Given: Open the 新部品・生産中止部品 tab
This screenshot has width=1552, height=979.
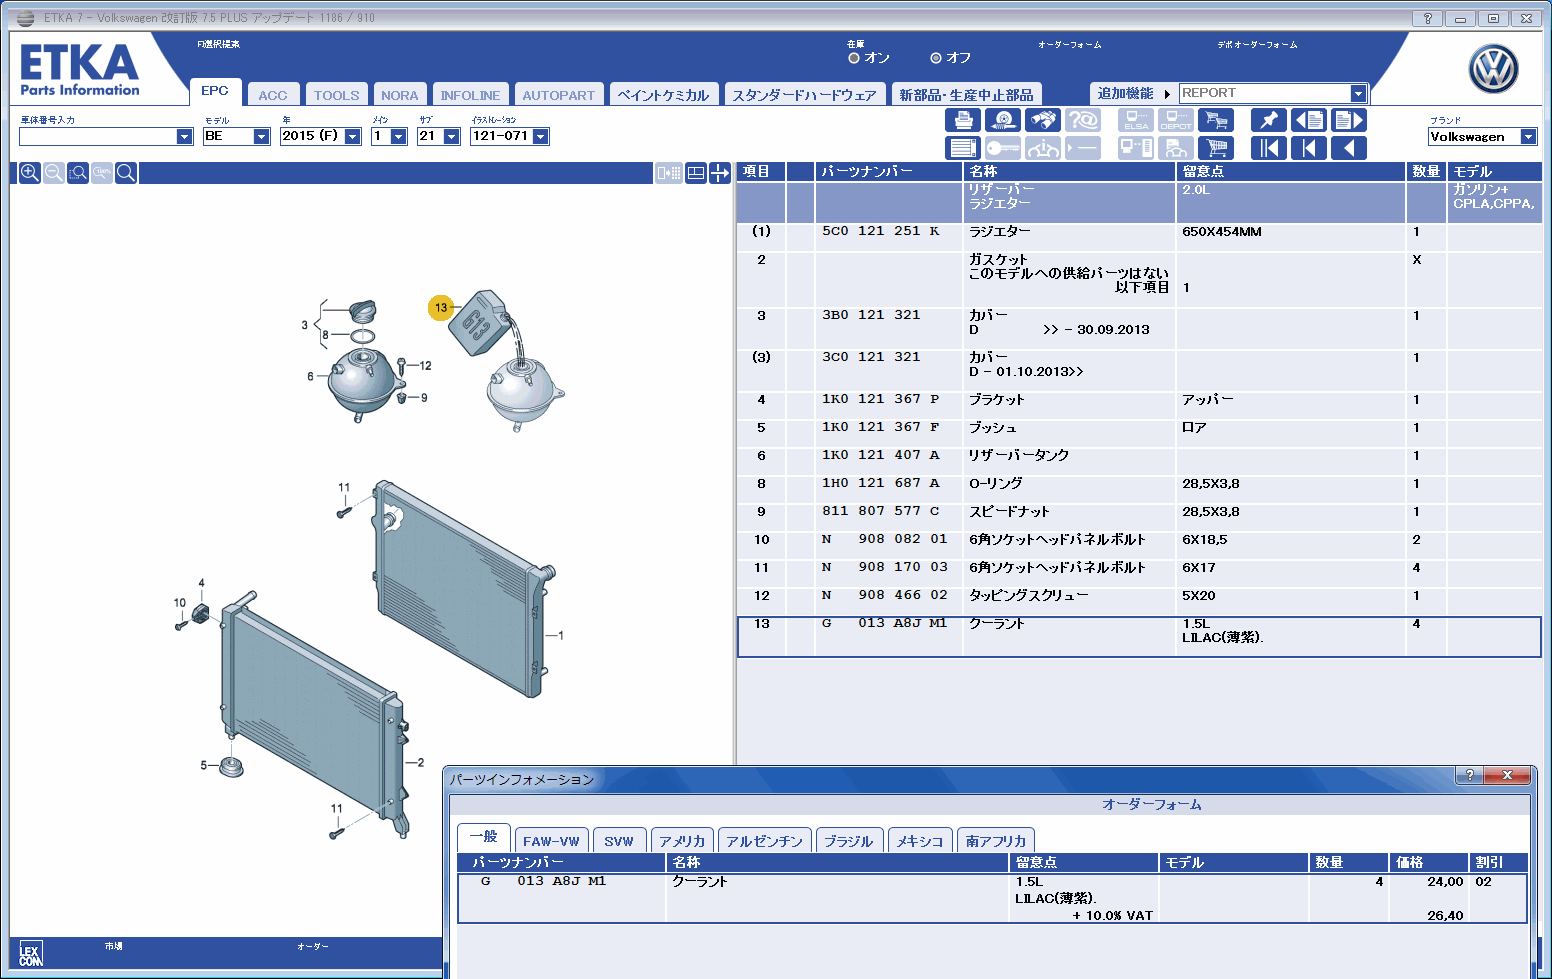Looking at the screenshot, I should click(x=966, y=95).
